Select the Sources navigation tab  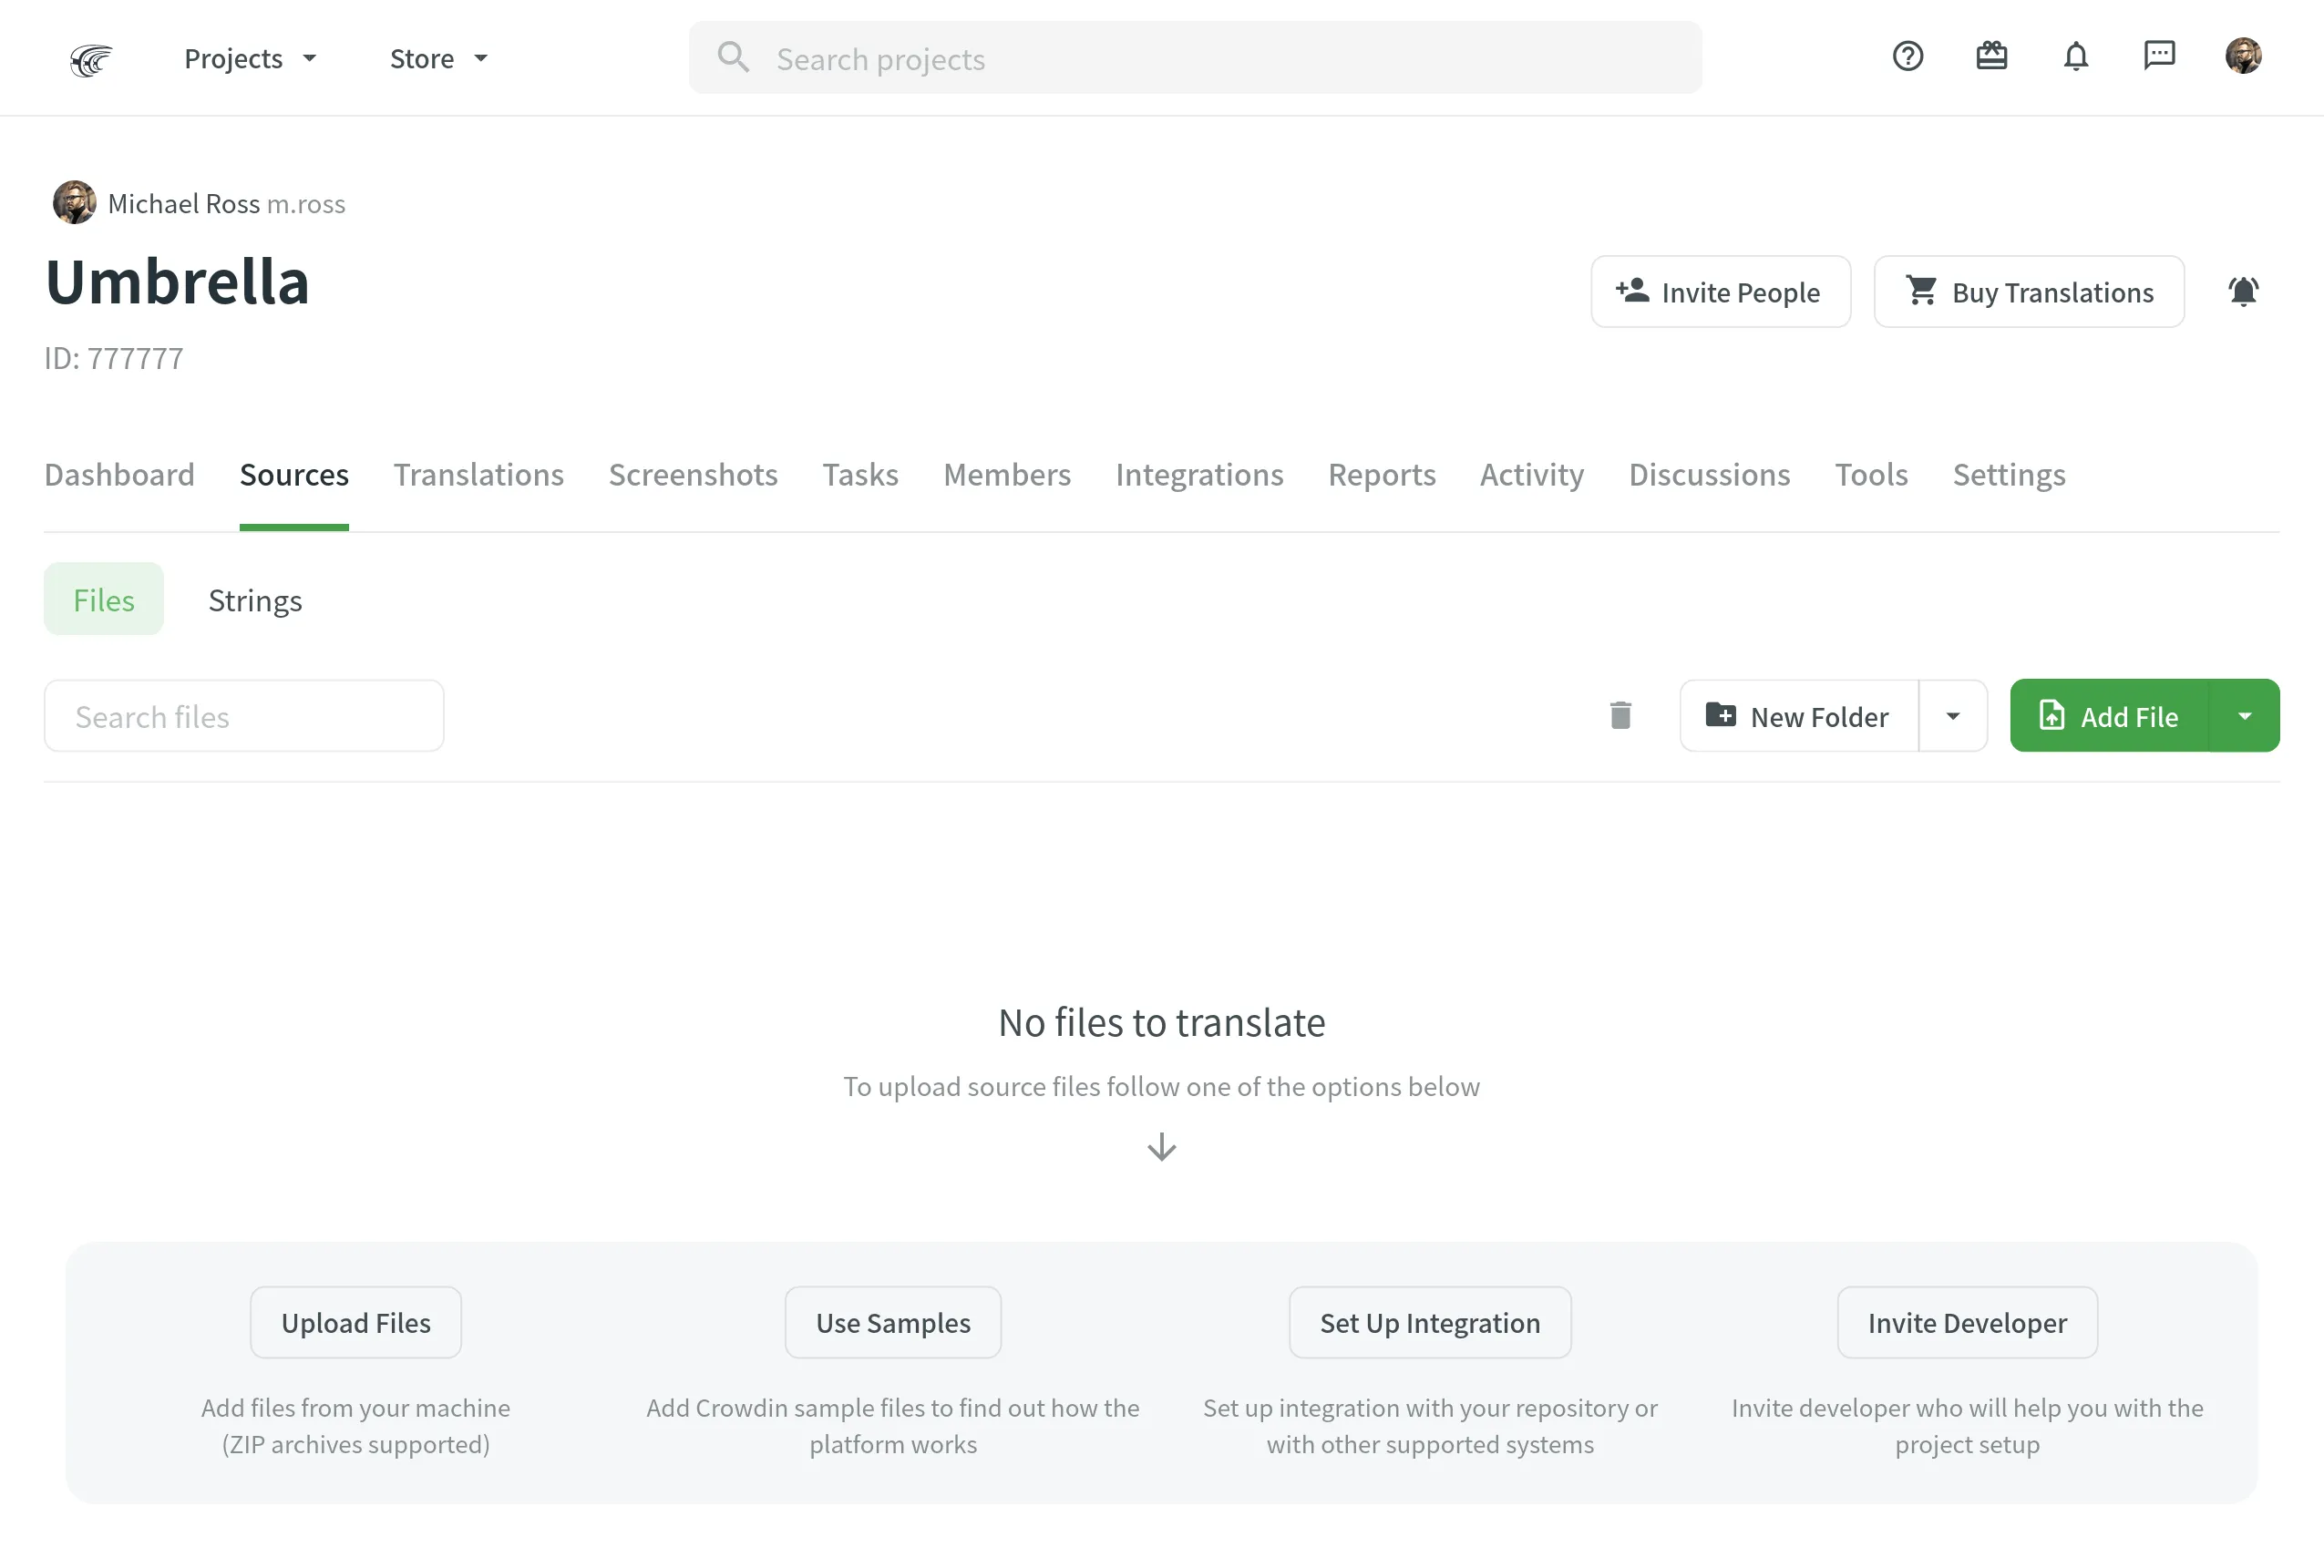(x=294, y=475)
